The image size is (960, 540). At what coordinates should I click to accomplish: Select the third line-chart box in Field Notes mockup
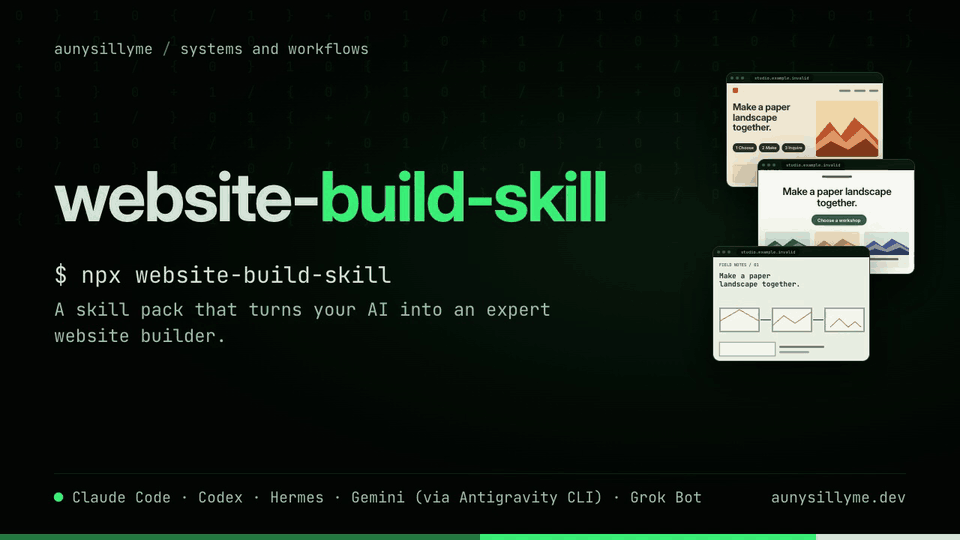[x=844, y=320]
